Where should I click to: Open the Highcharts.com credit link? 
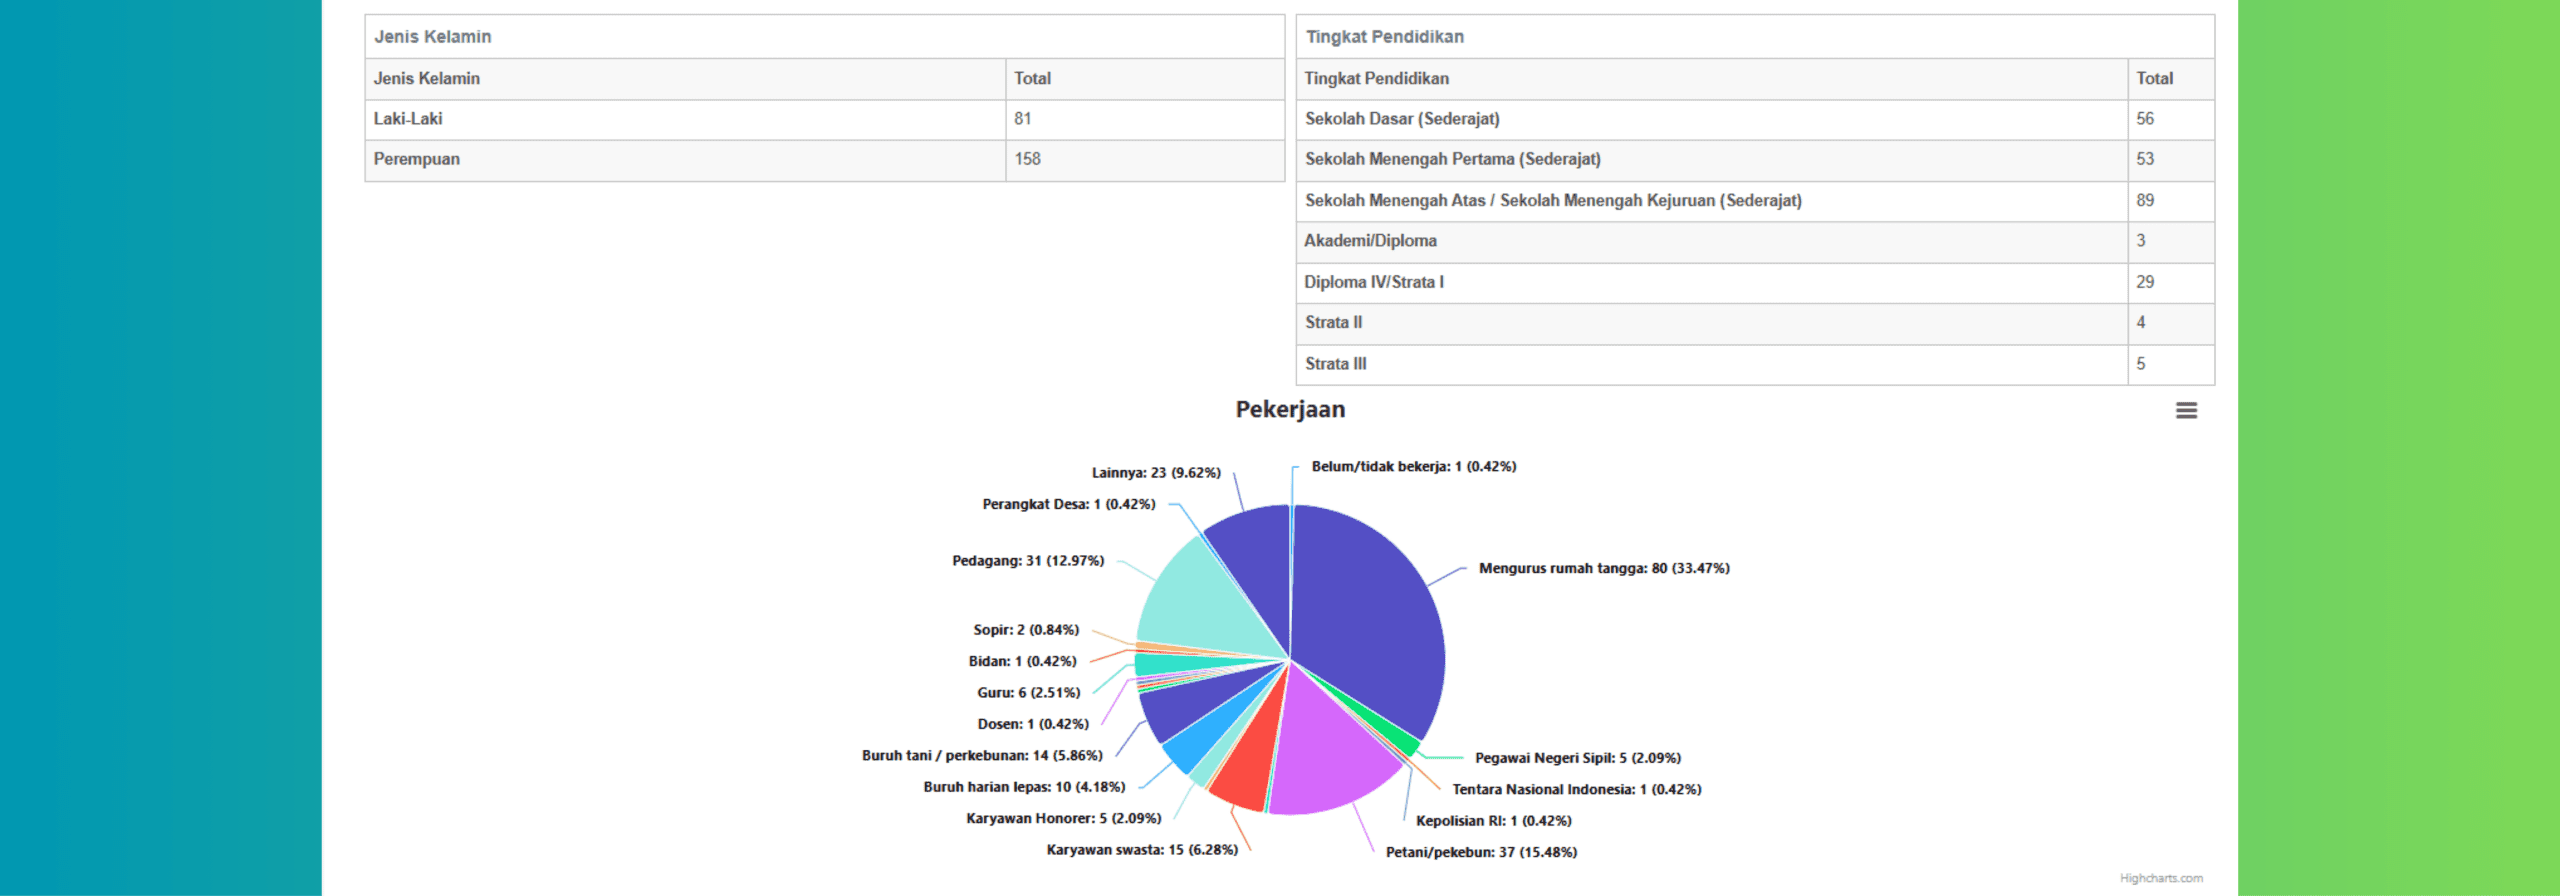(x=2160, y=878)
